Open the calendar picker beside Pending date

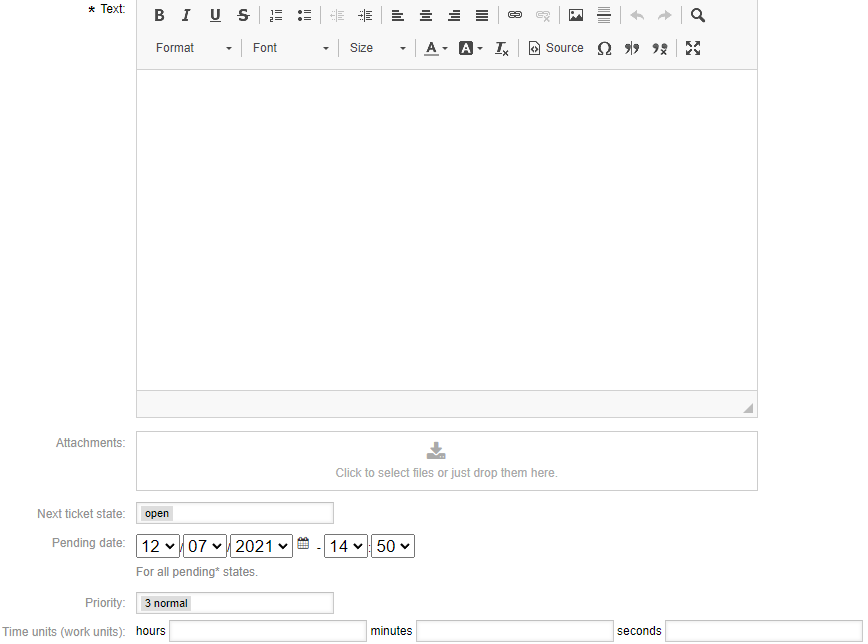(x=304, y=541)
